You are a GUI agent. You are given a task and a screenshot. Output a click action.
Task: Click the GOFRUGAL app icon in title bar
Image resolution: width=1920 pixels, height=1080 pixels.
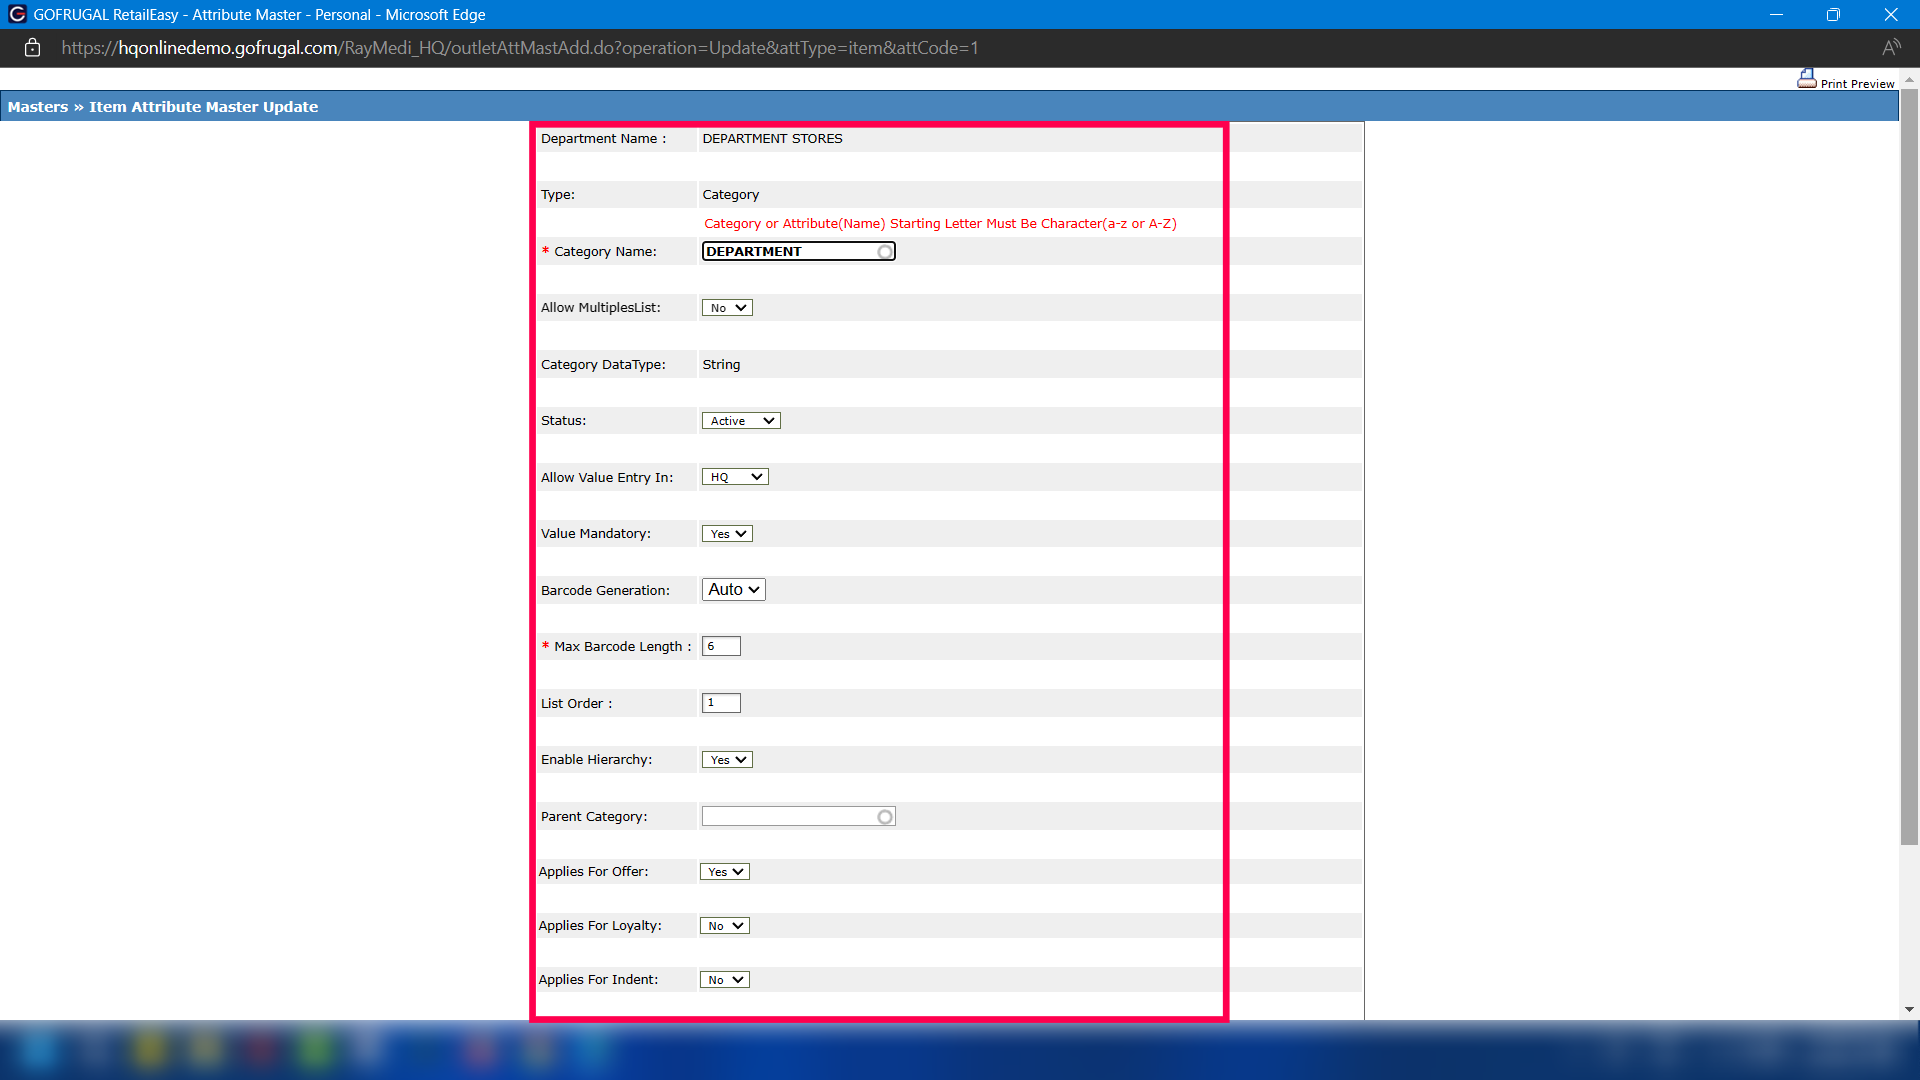pyautogui.click(x=17, y=14)
